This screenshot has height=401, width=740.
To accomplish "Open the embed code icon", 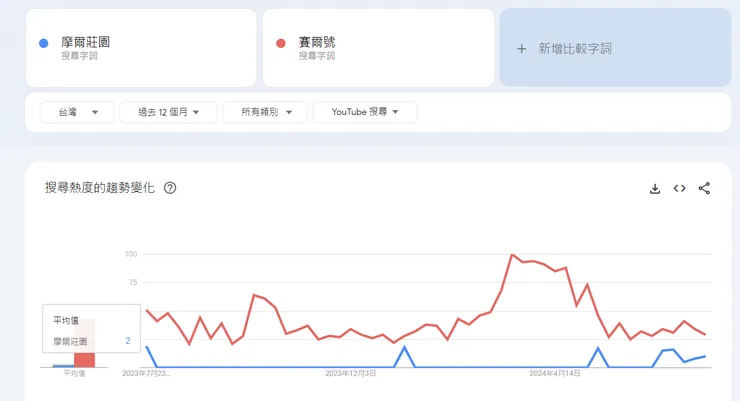I will (x=679, y=188).
